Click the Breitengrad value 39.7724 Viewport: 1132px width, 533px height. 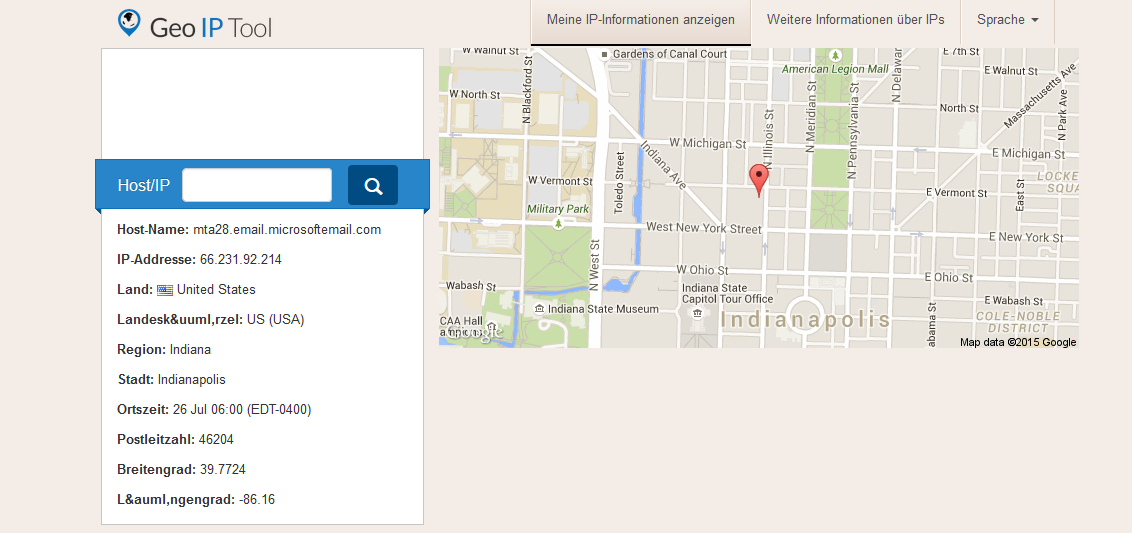click(x=222, y=469)
